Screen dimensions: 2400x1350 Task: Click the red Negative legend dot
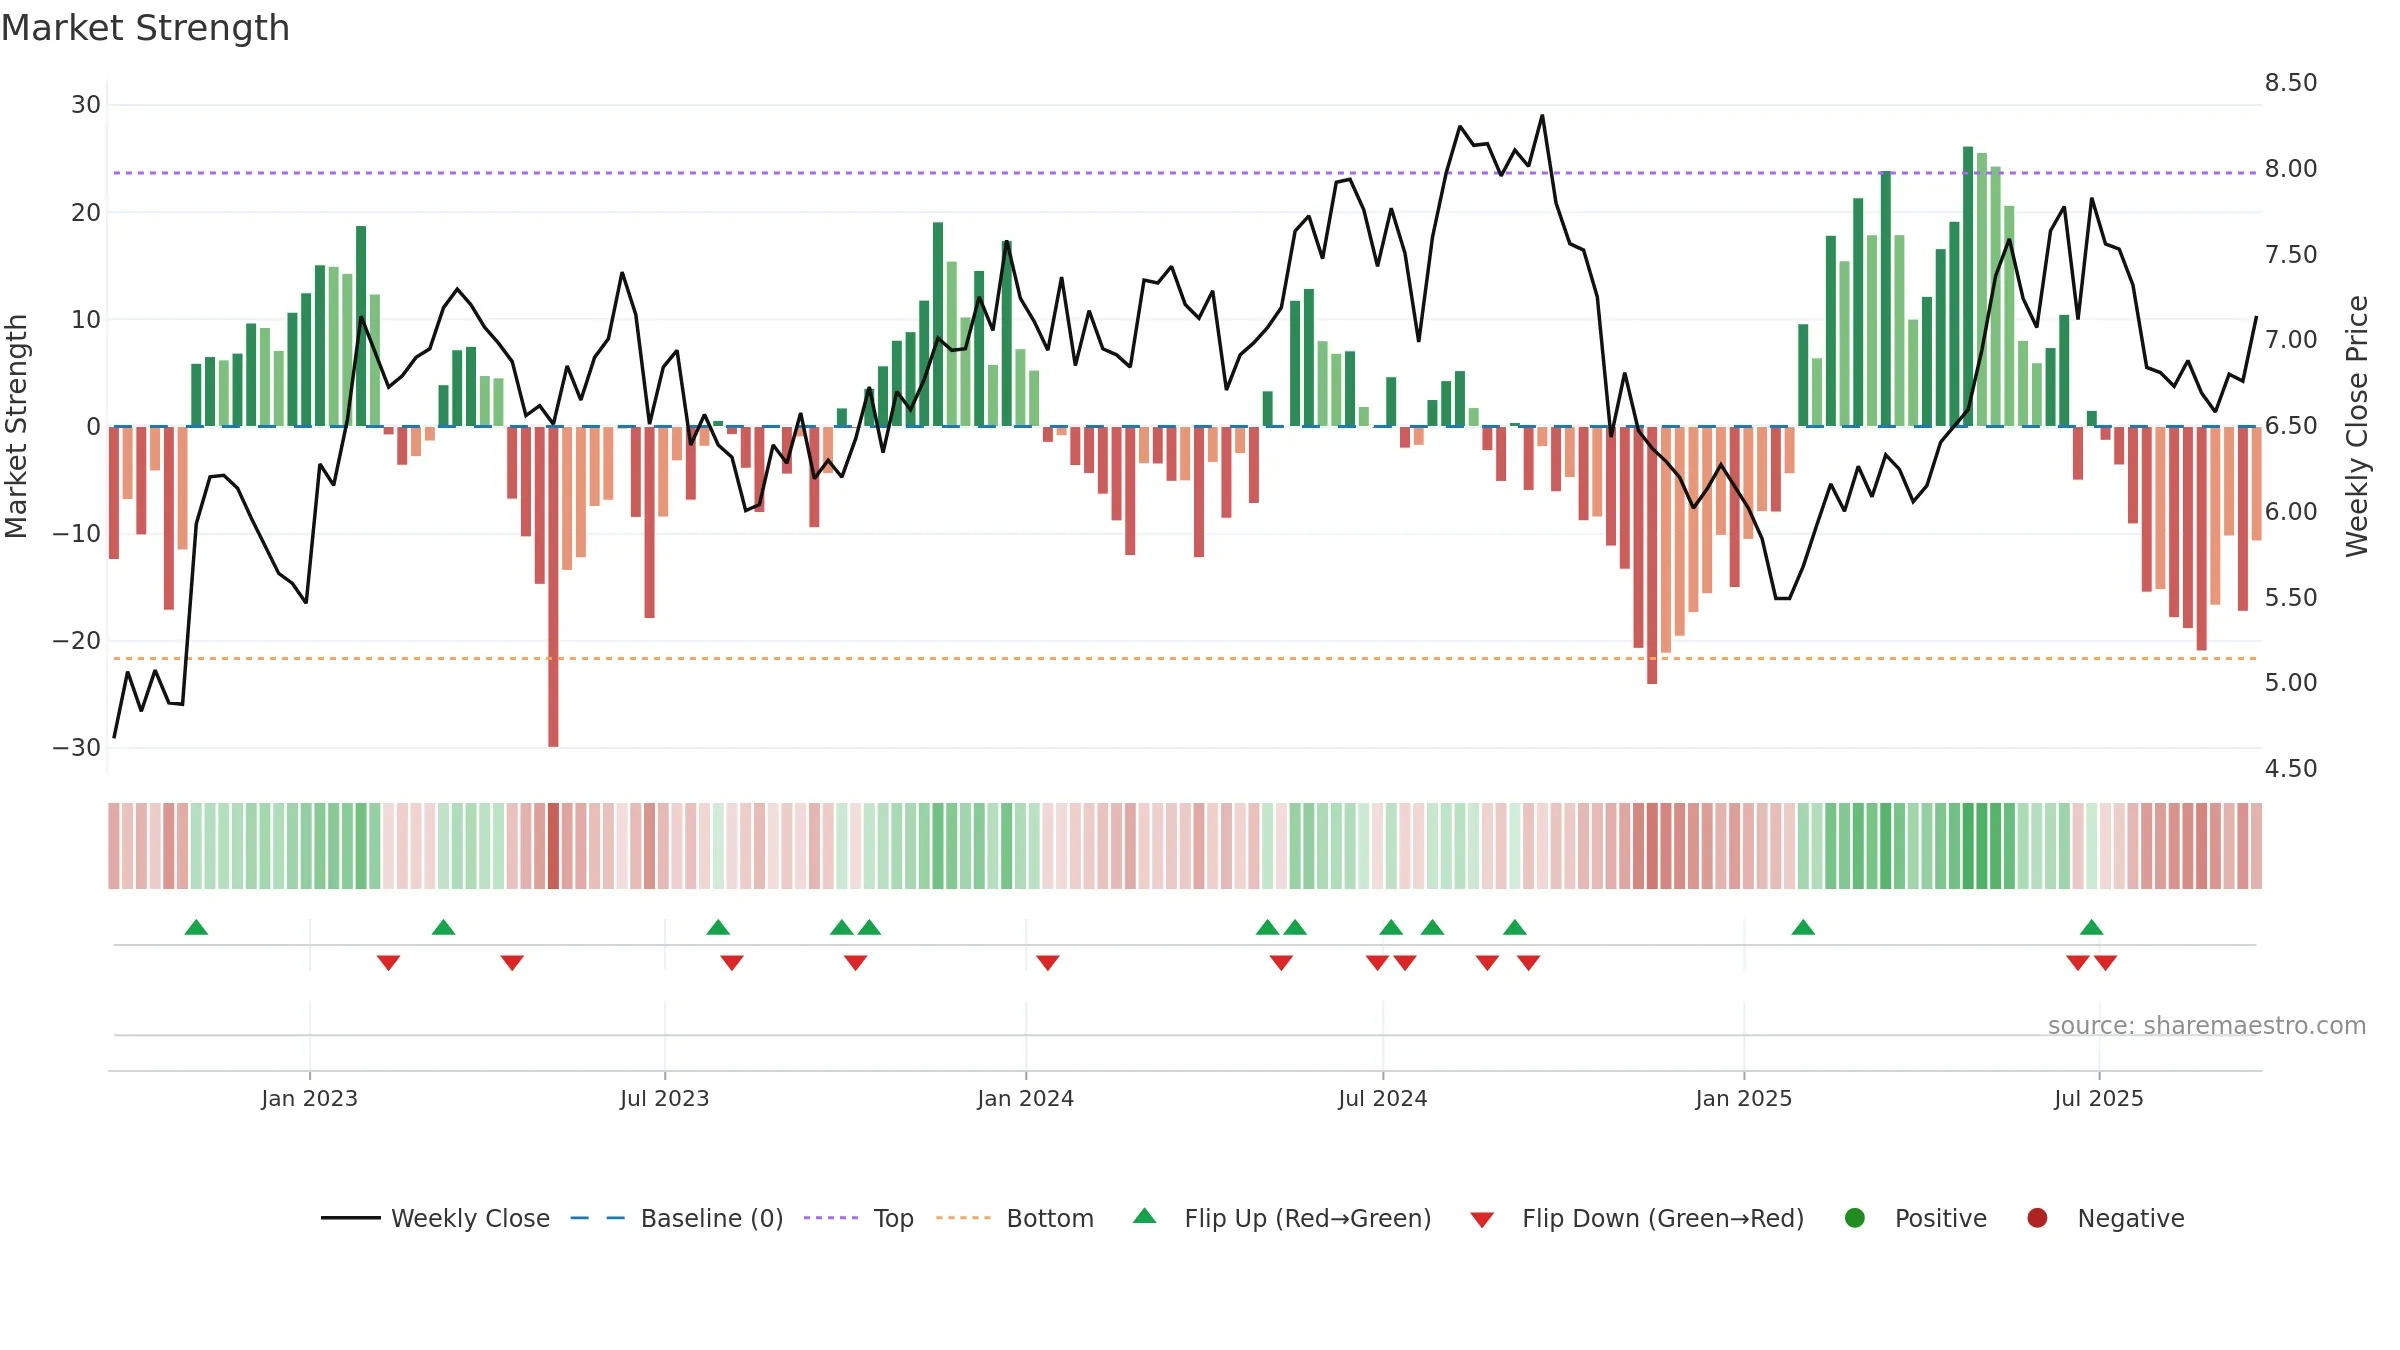coord(2037,1218)
